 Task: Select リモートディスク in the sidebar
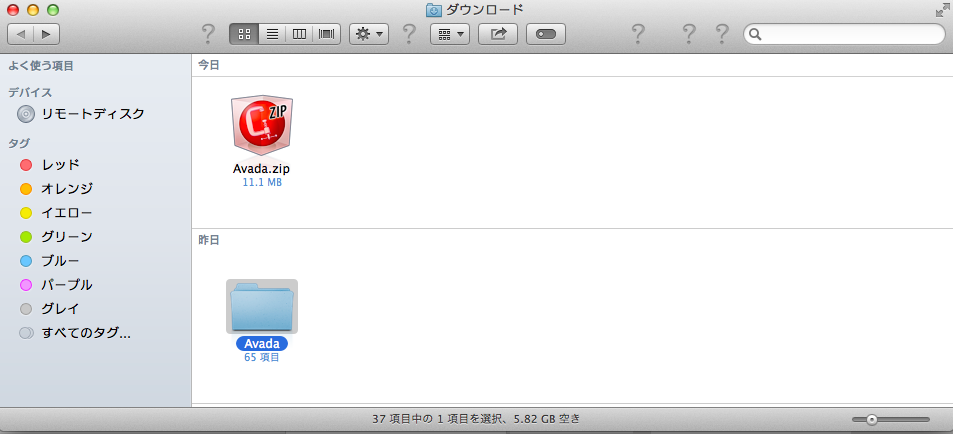(95, 114)
